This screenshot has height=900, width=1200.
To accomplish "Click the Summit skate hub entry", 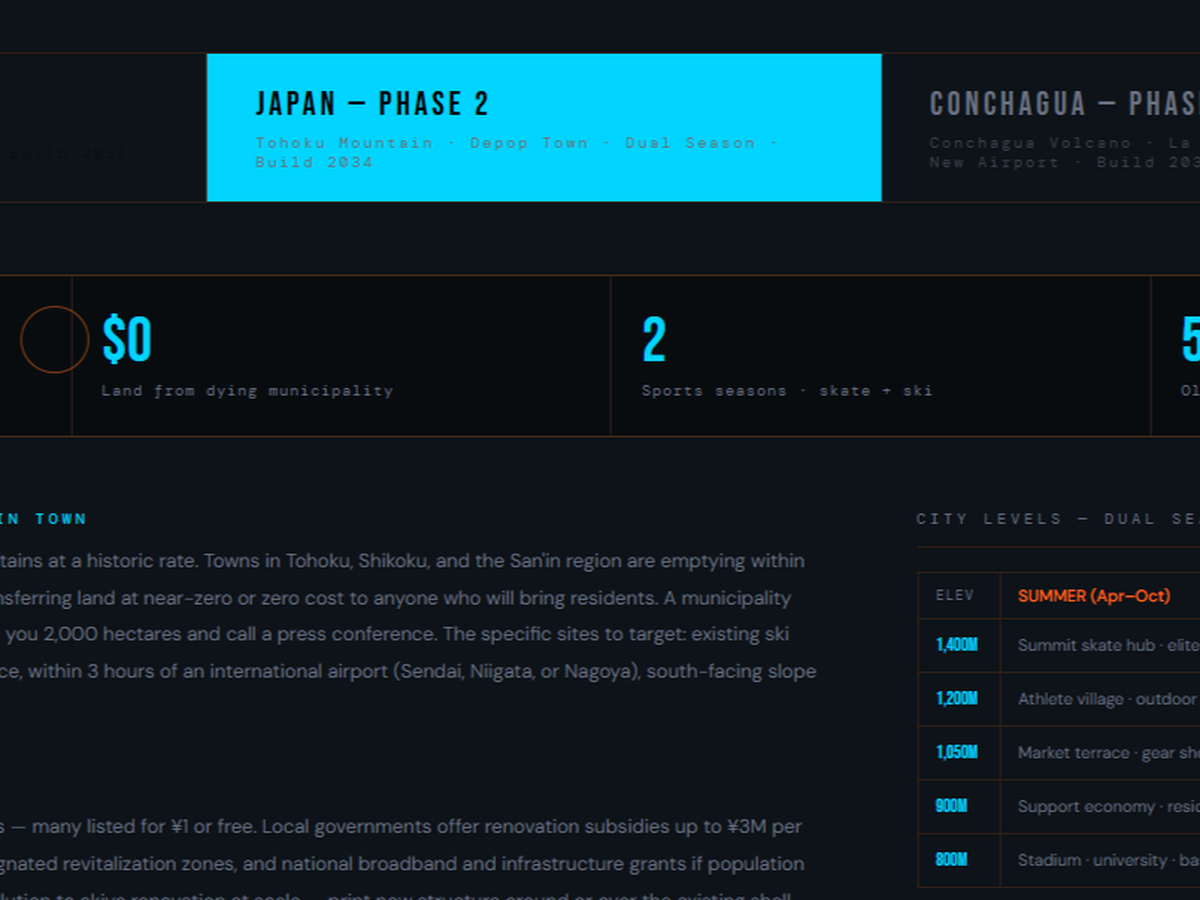I will 1106,646.
